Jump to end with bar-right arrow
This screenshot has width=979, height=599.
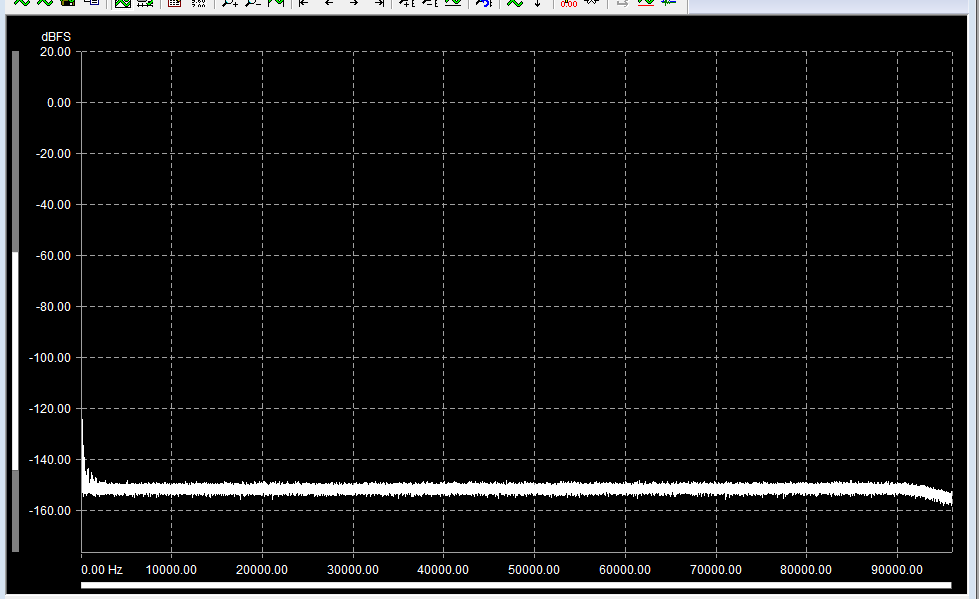point(378,3)
